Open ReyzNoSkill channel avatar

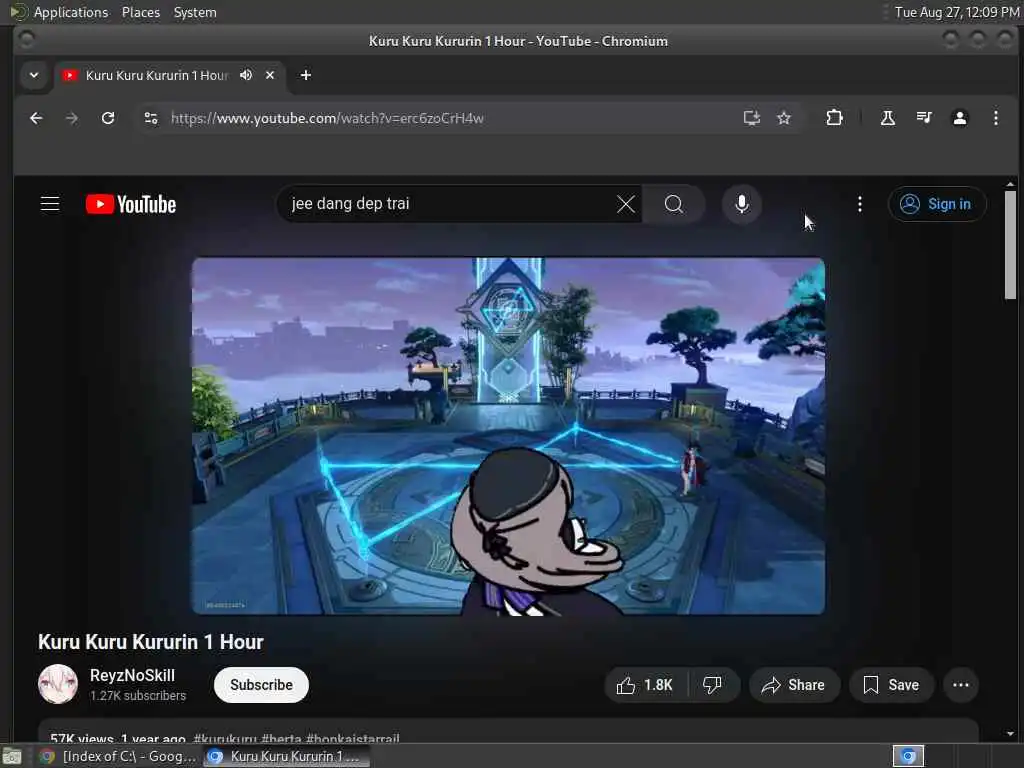pos(58,684)
